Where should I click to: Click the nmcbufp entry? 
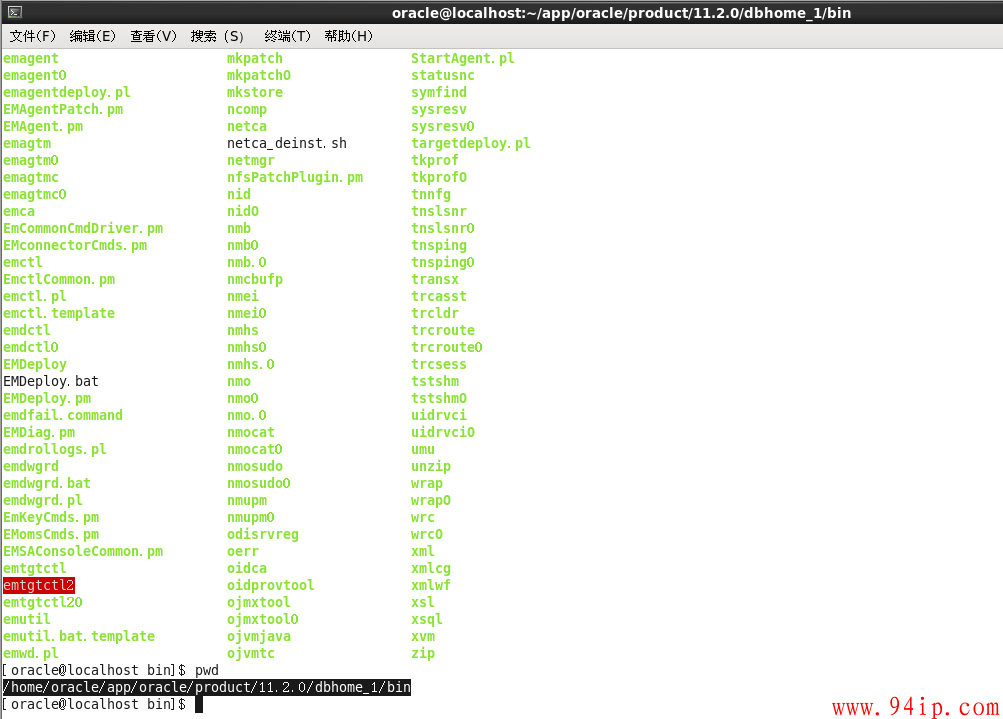255,280
